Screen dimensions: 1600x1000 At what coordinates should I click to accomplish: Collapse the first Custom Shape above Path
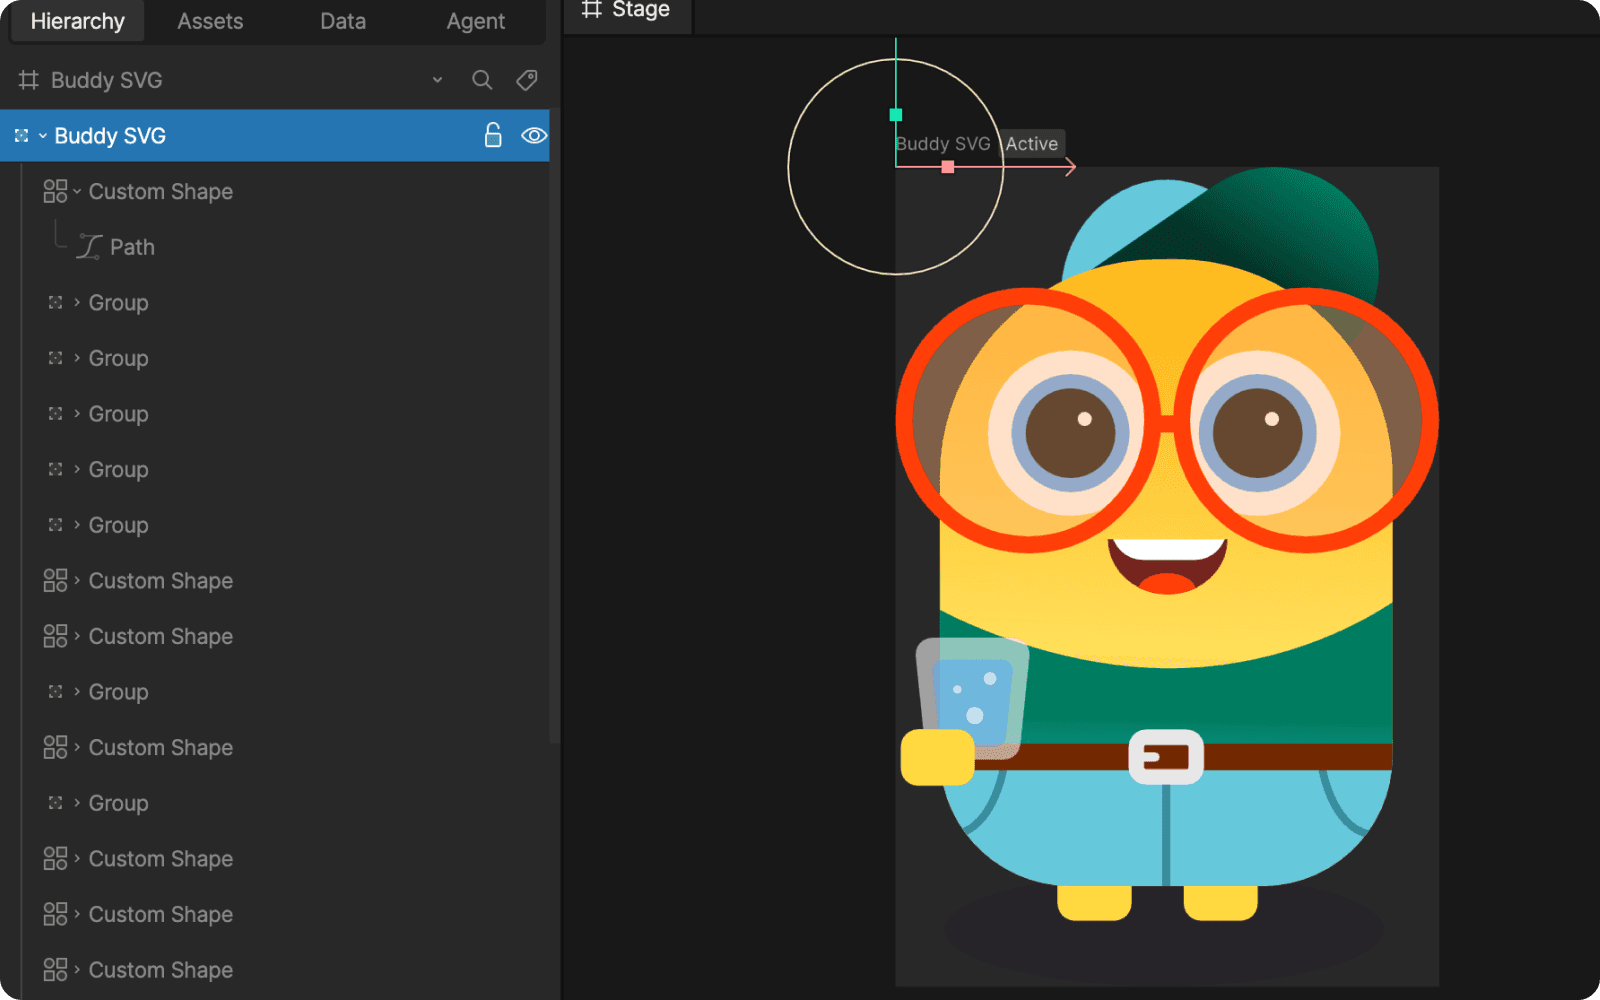pyautogui.click(x=77, y=191)
